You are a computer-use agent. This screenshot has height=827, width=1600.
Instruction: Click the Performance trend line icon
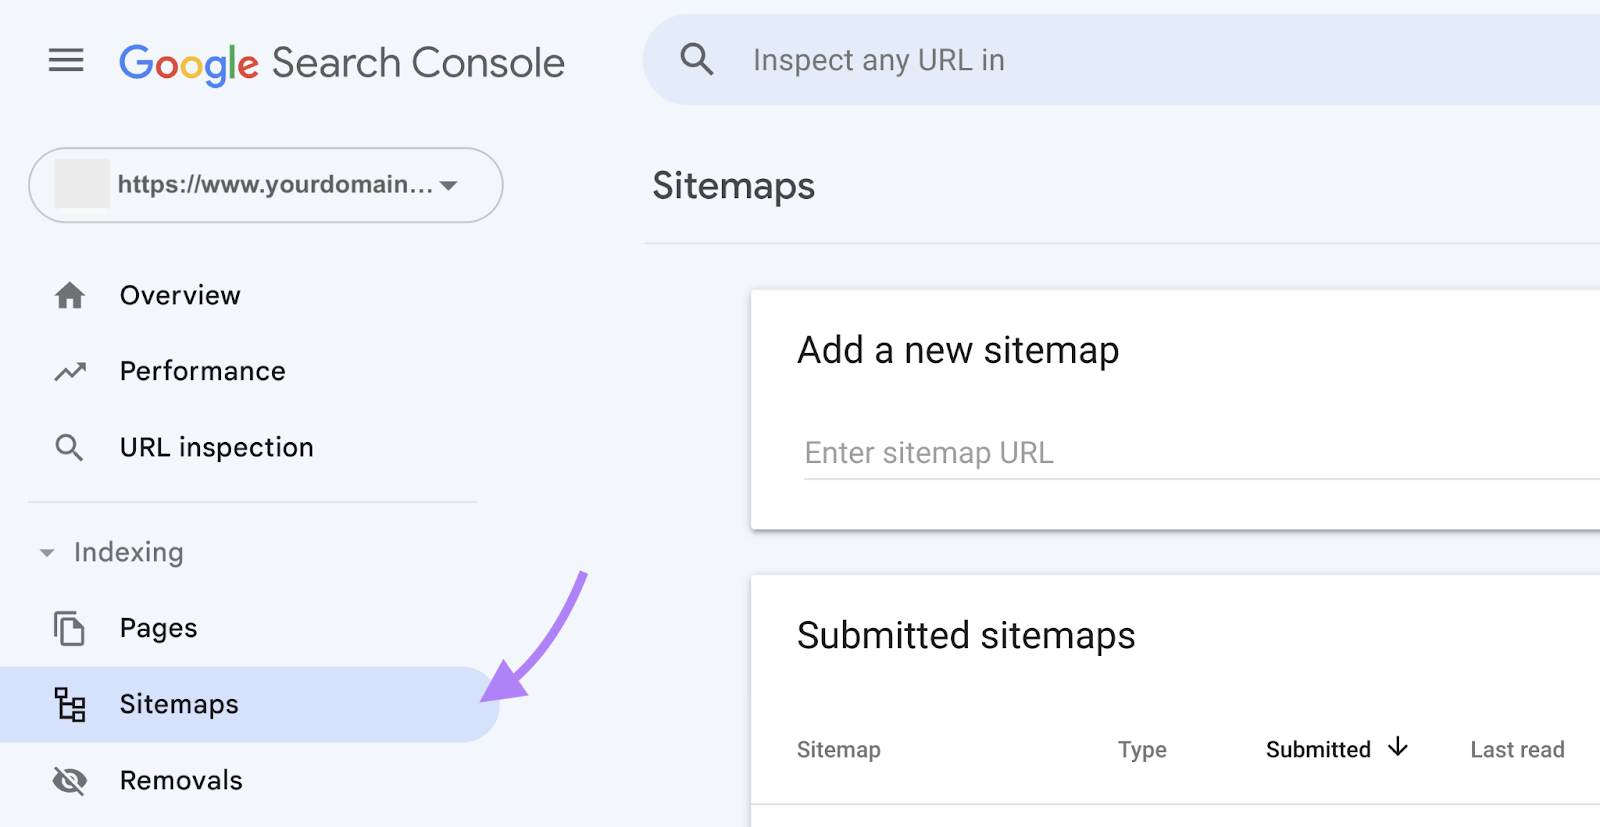(x=69, y=372)
